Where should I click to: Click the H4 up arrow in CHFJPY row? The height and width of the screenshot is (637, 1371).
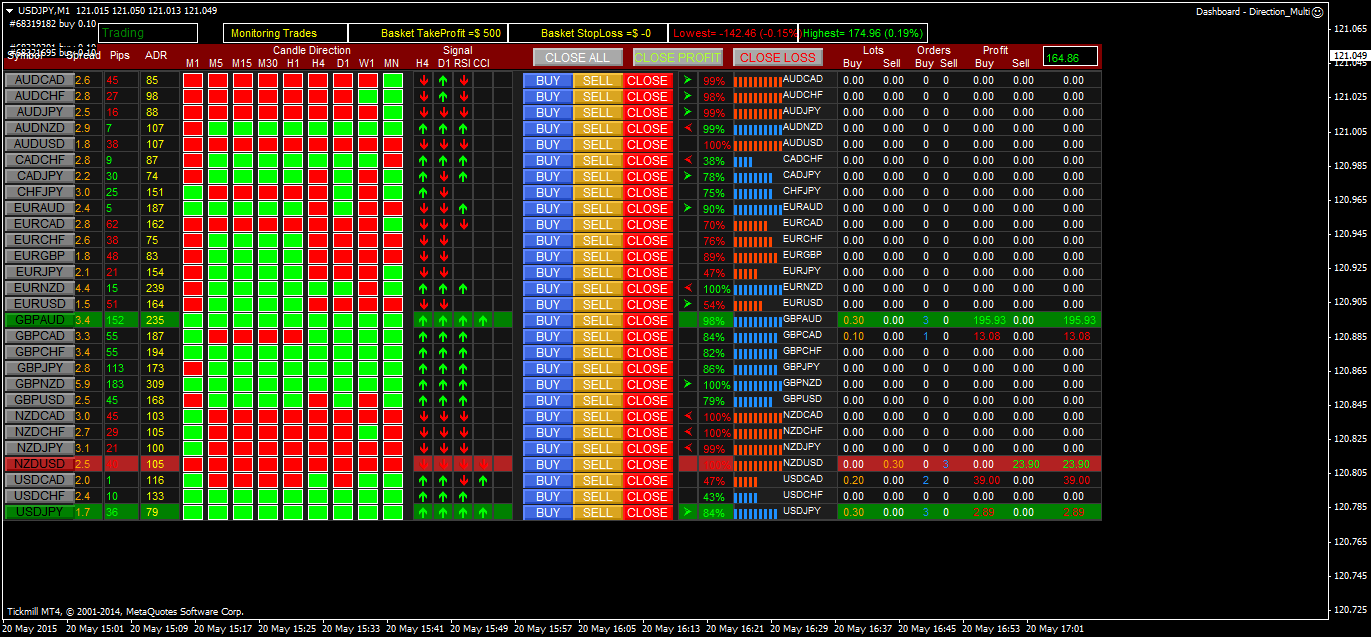point(423,193)
